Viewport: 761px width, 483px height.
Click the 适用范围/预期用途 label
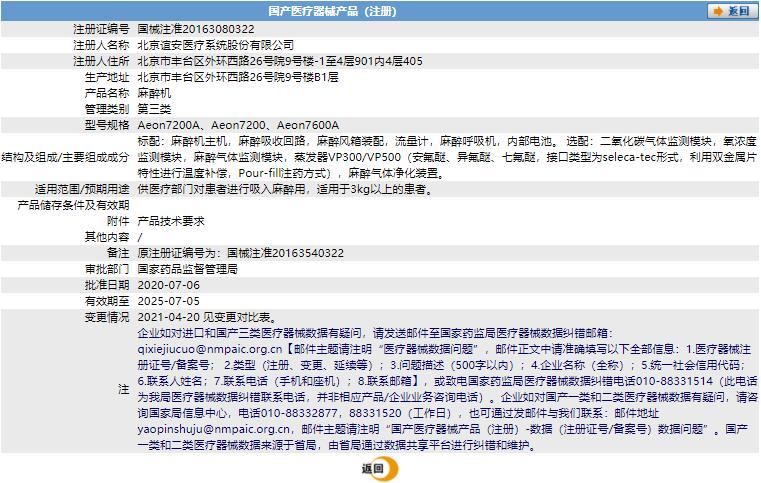coord(82,189)
